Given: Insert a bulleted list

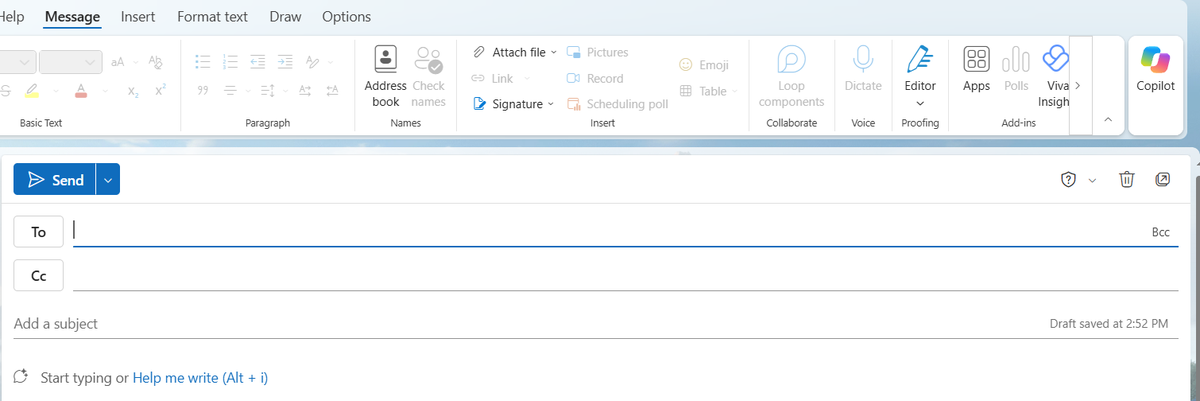Looking at the screenshot, I should pyautogui.click(x=202, y=62).
